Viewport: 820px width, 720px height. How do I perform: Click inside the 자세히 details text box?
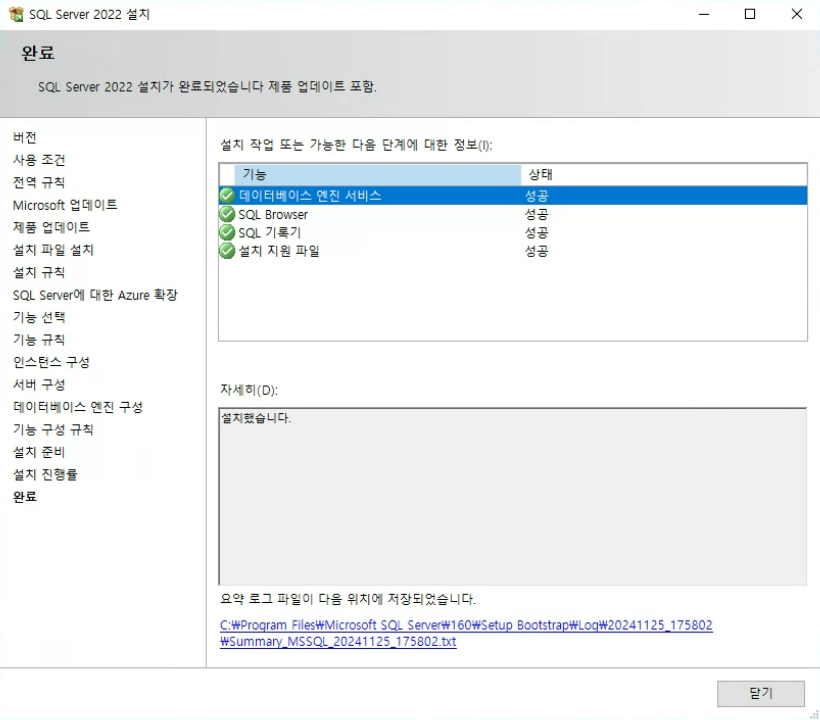point(512,496)
